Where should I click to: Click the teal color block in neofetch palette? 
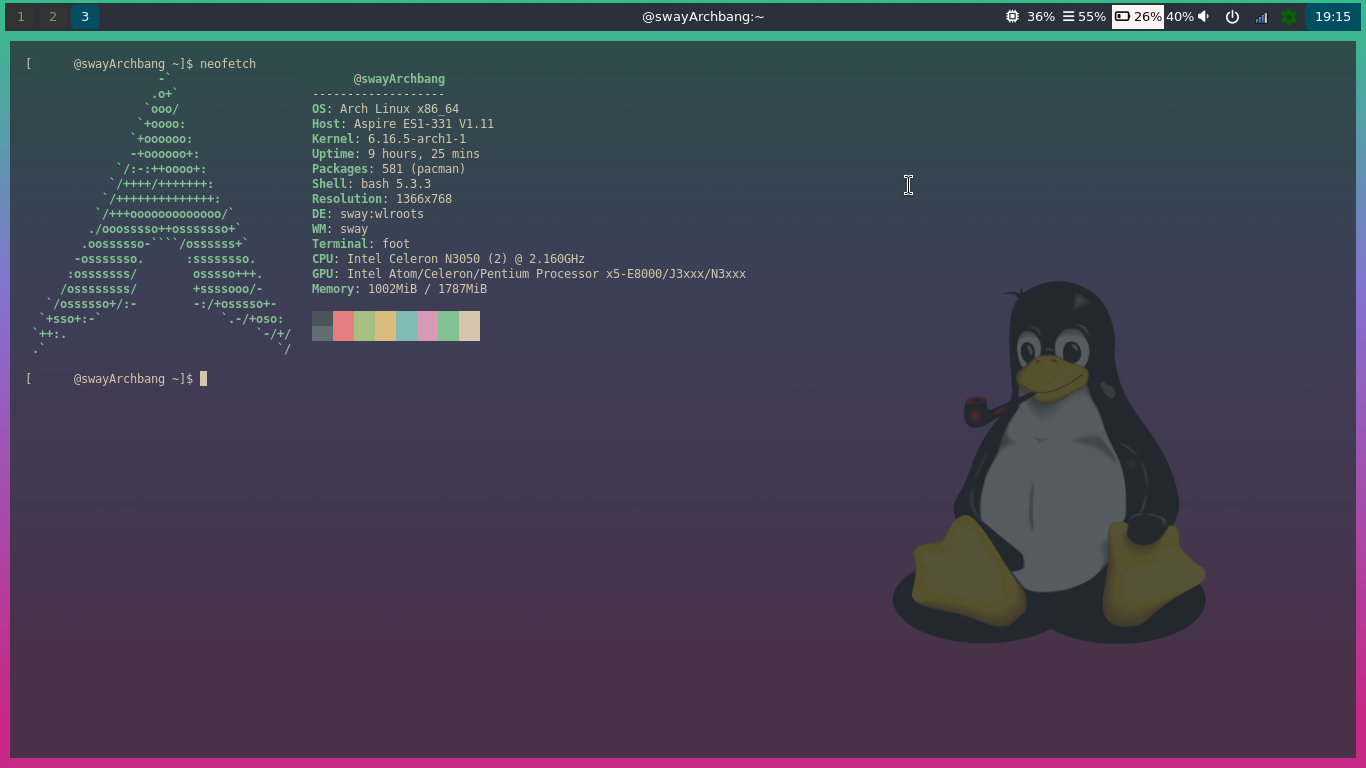pos(406,326)
